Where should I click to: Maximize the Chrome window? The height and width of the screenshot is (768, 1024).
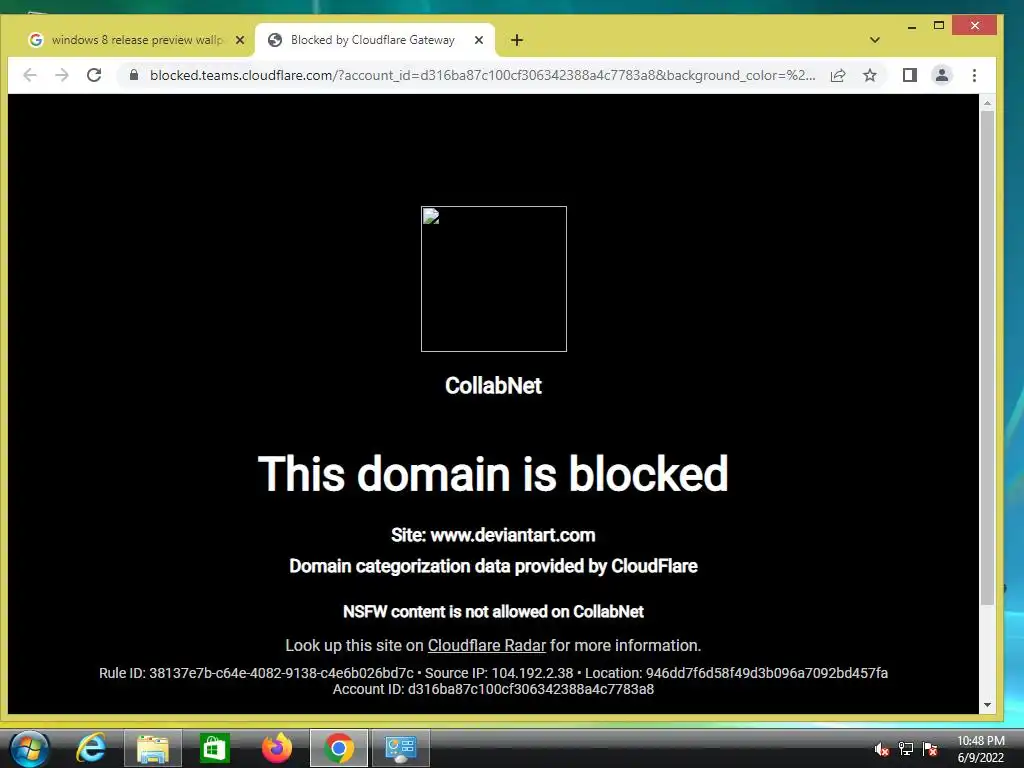pyautogui.click(x=939, y=25)
